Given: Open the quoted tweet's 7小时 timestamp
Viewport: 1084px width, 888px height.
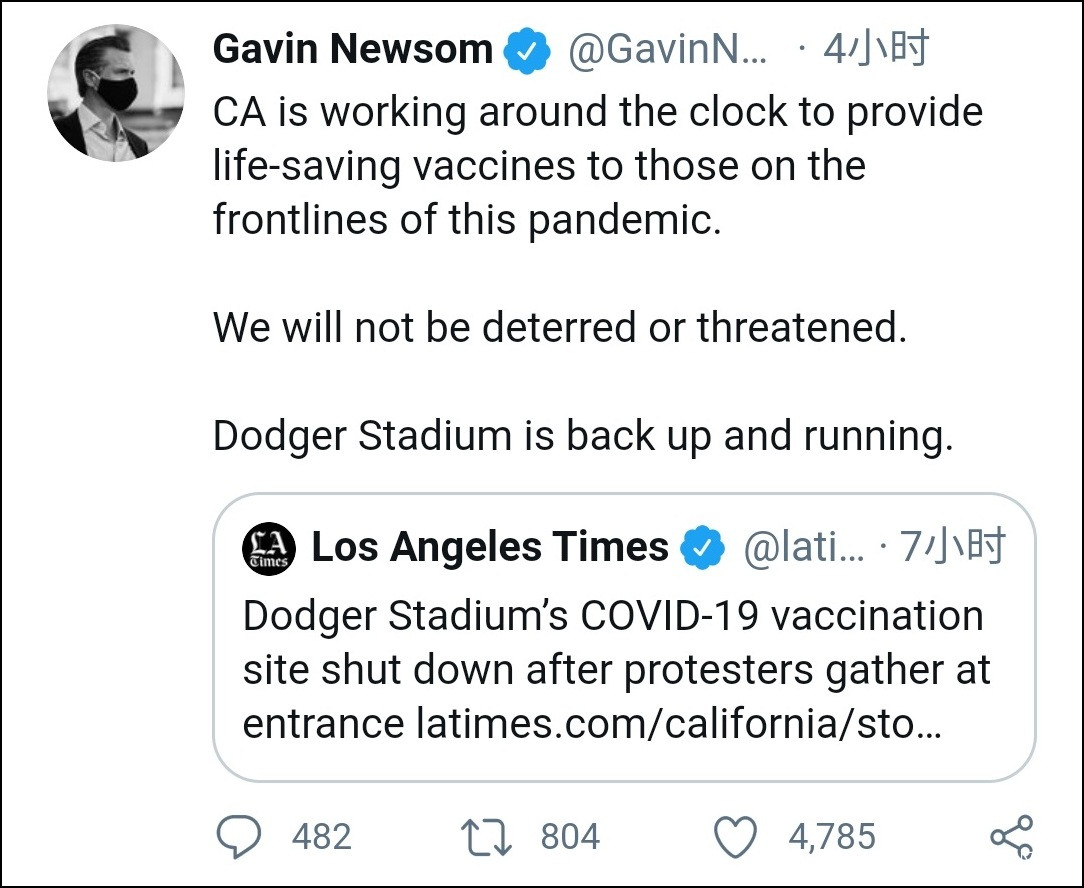Looking at the screenshot, I should (x=954, y=547).
